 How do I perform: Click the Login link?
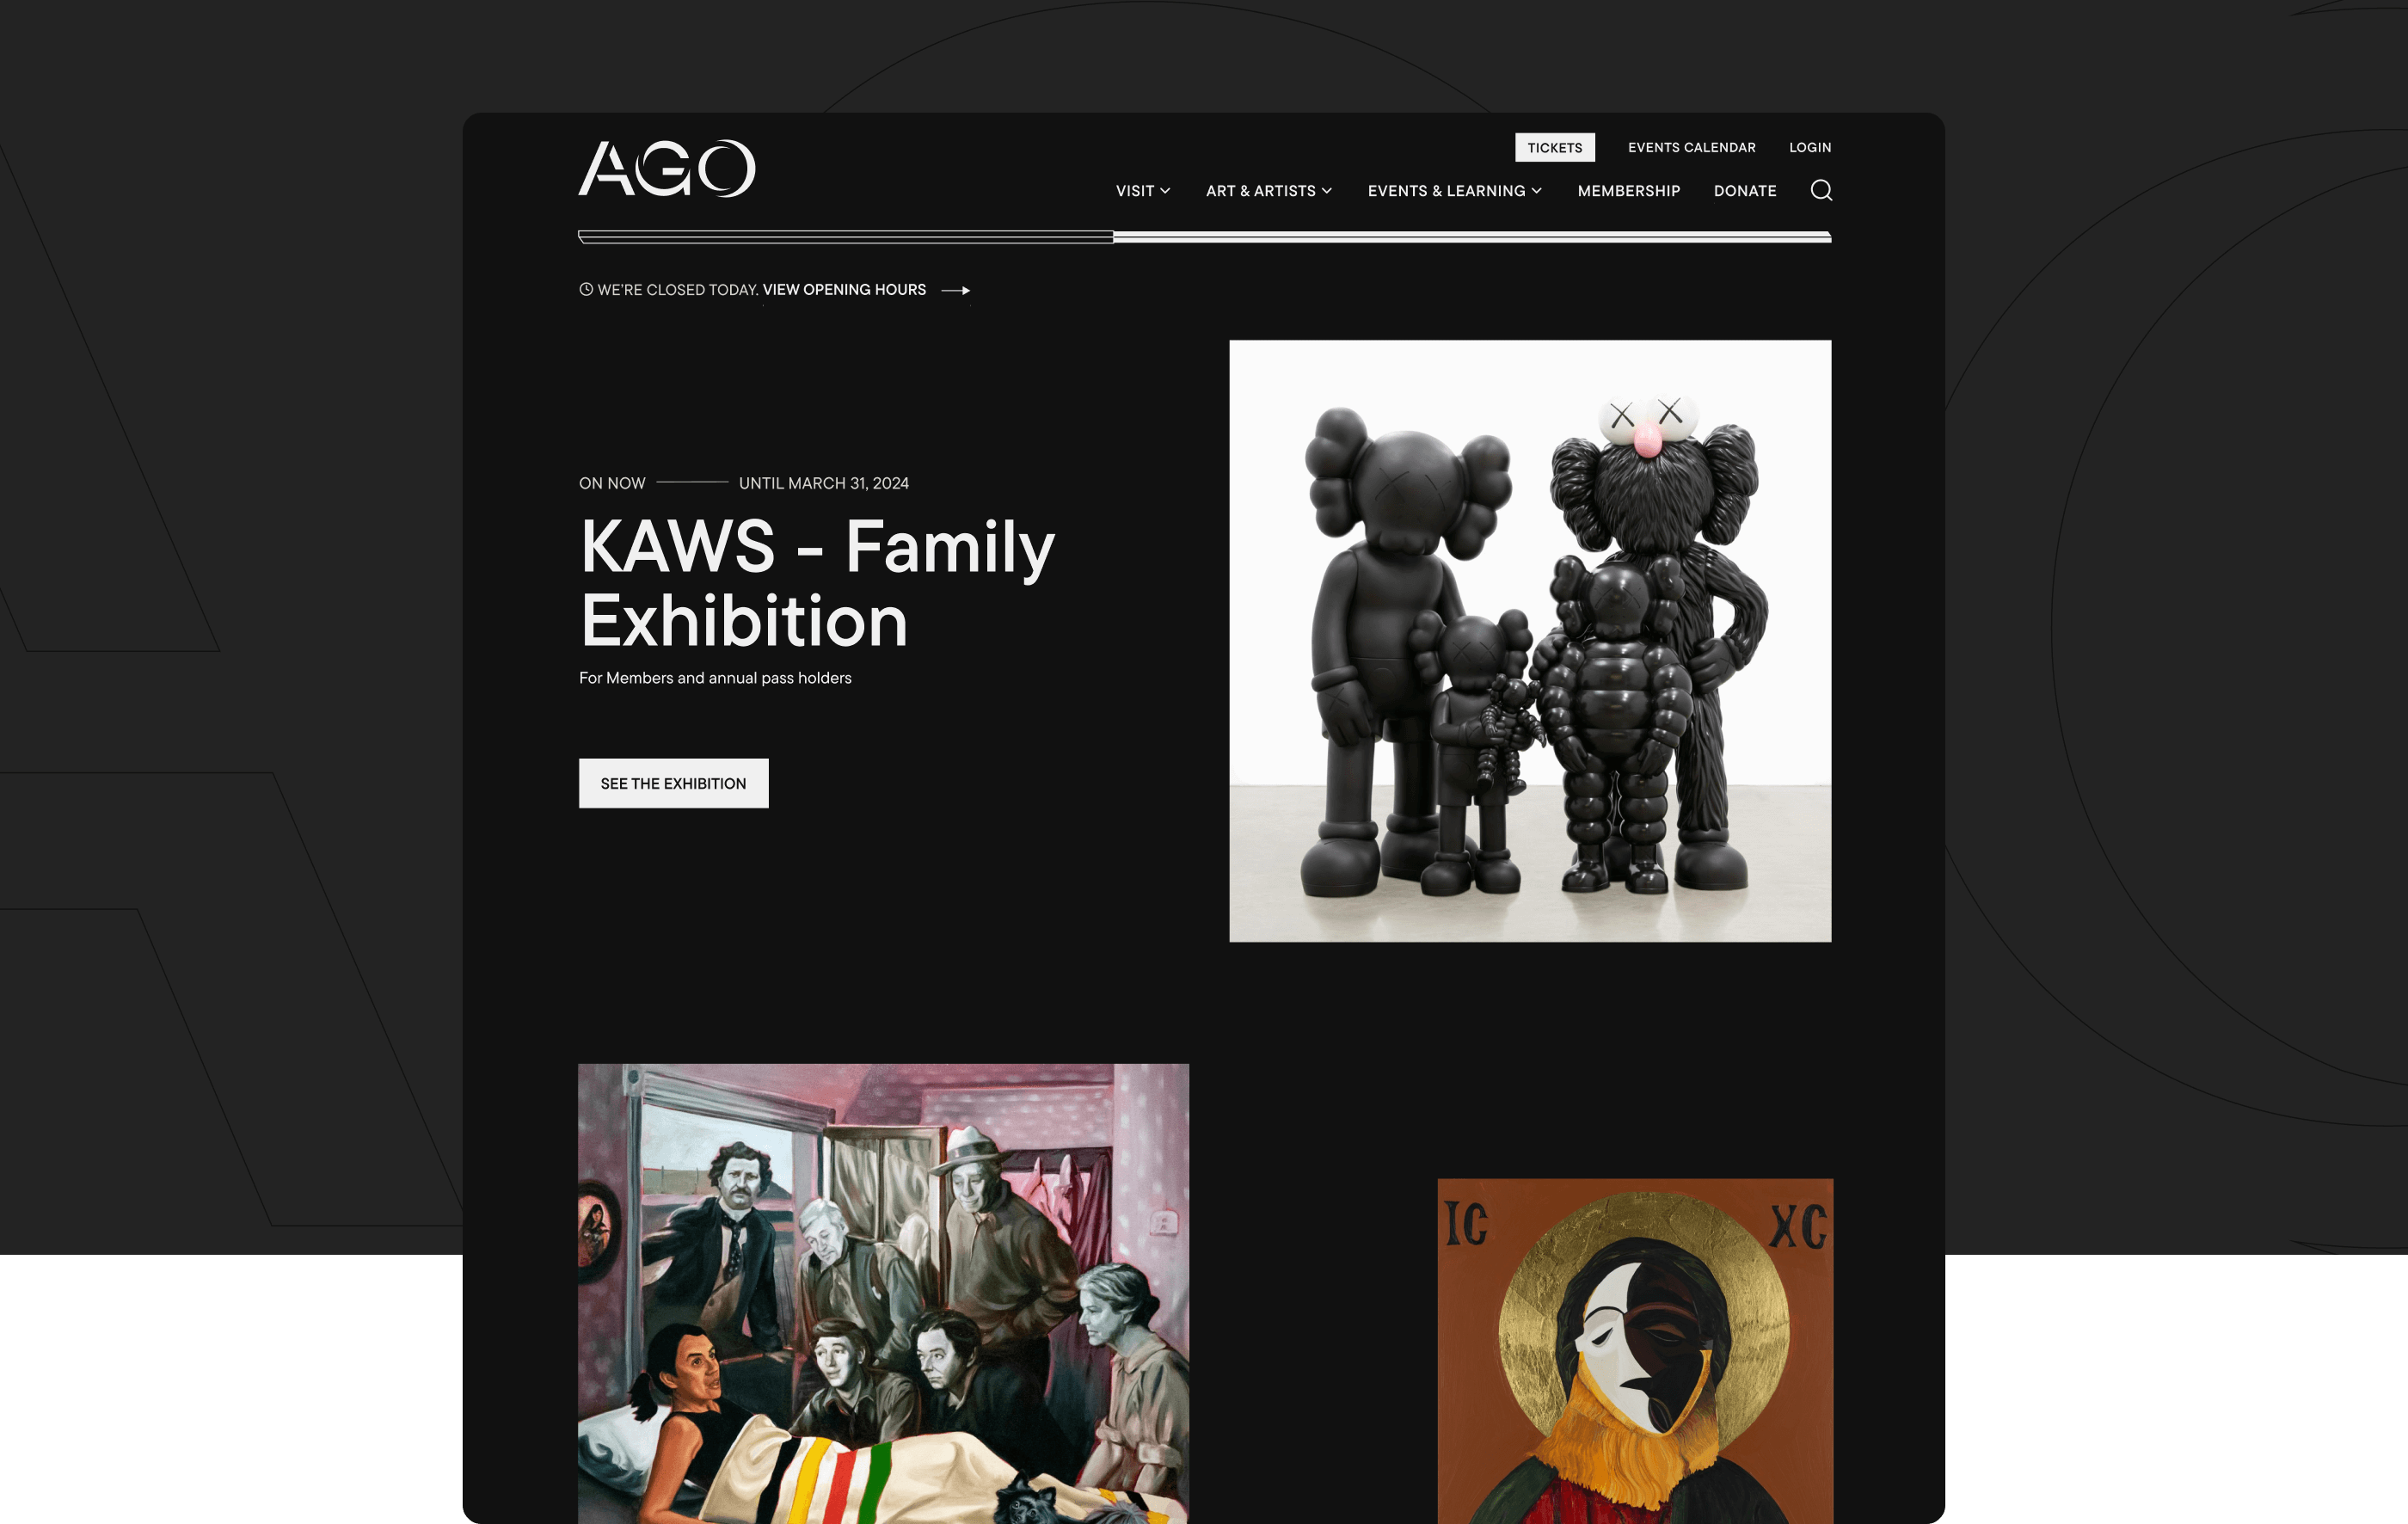pos(1810,147)
